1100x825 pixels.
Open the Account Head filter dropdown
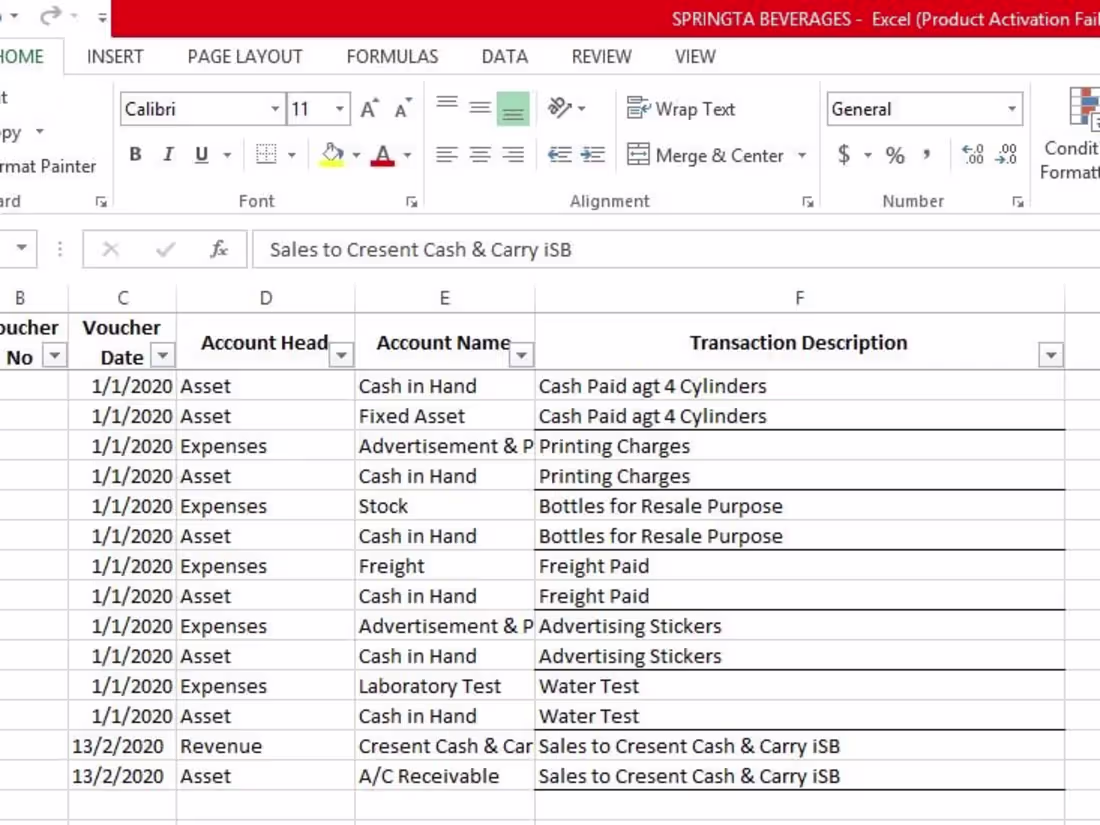[341, 355]
